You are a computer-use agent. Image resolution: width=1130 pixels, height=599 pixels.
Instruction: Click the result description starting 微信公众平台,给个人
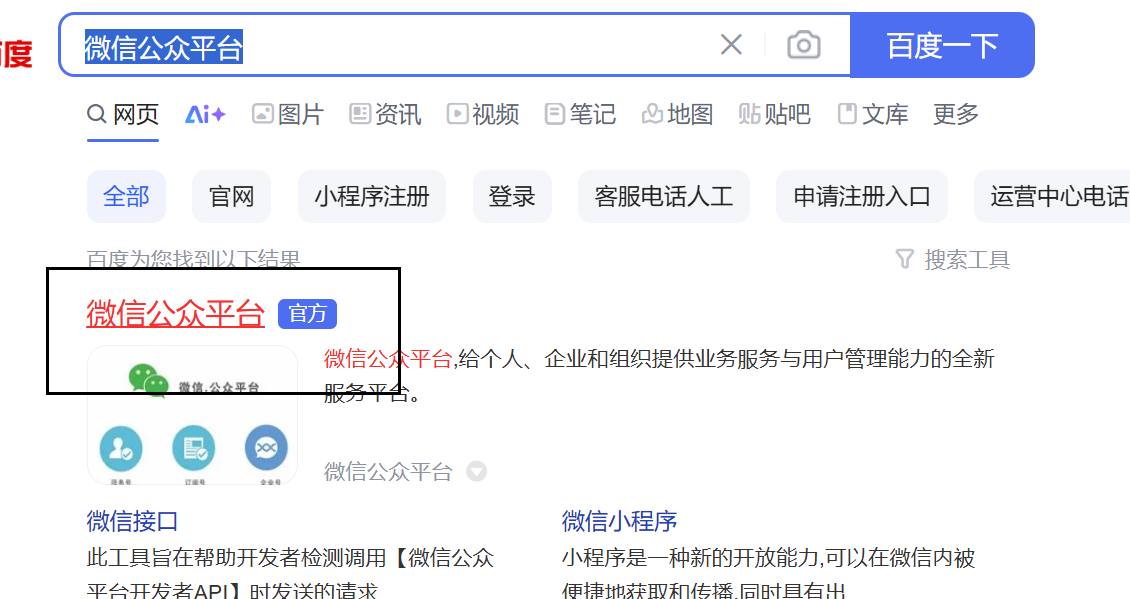(659, 376)
